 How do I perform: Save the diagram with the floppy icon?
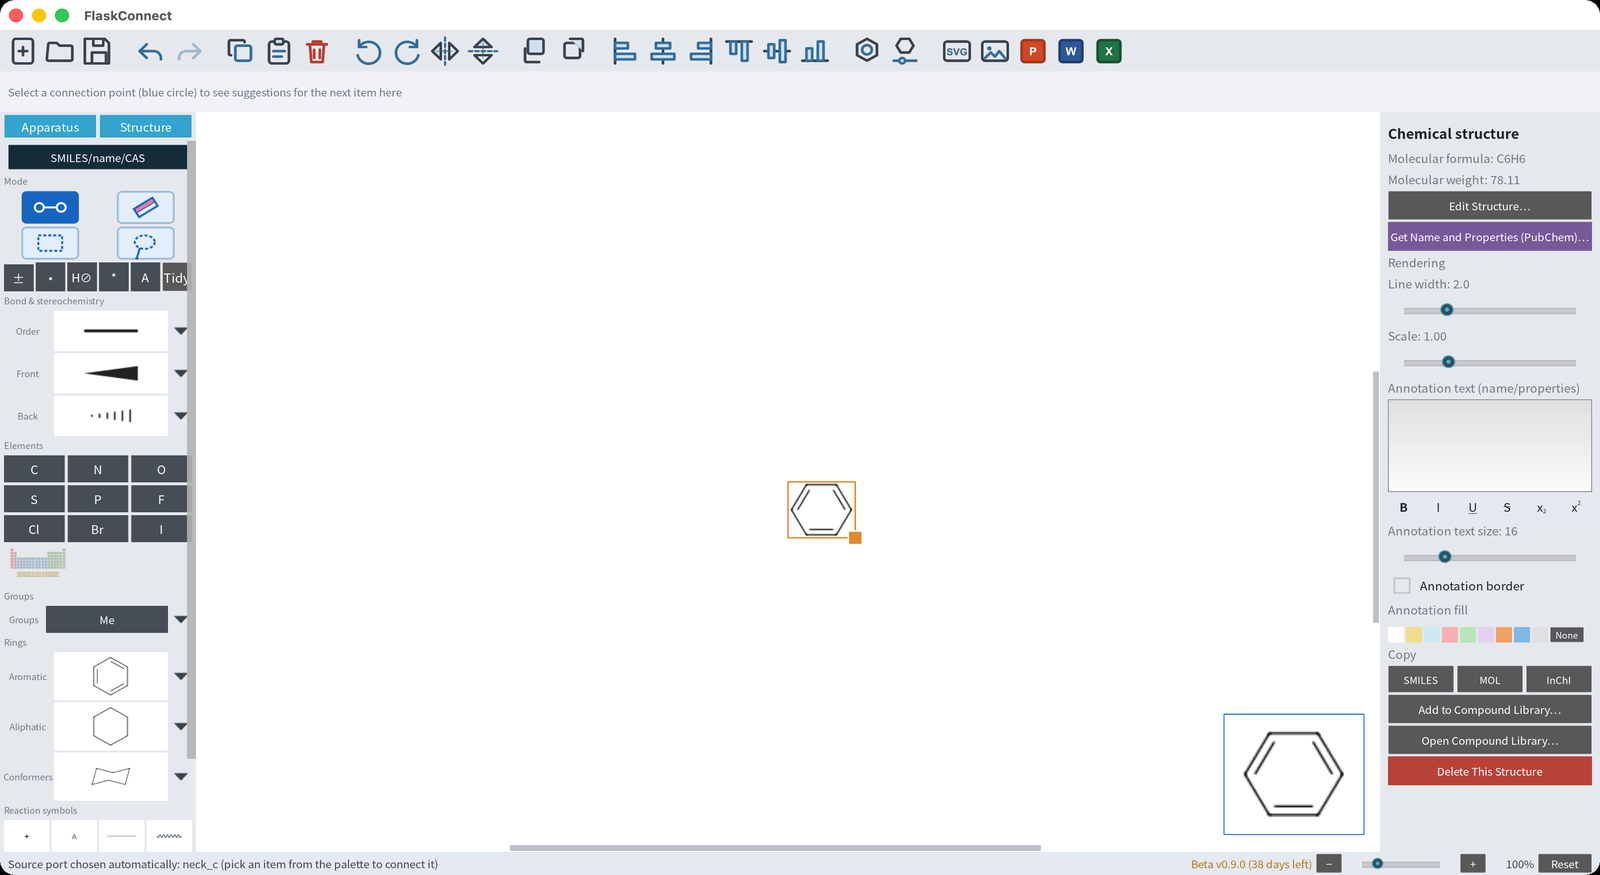(97, 51)
